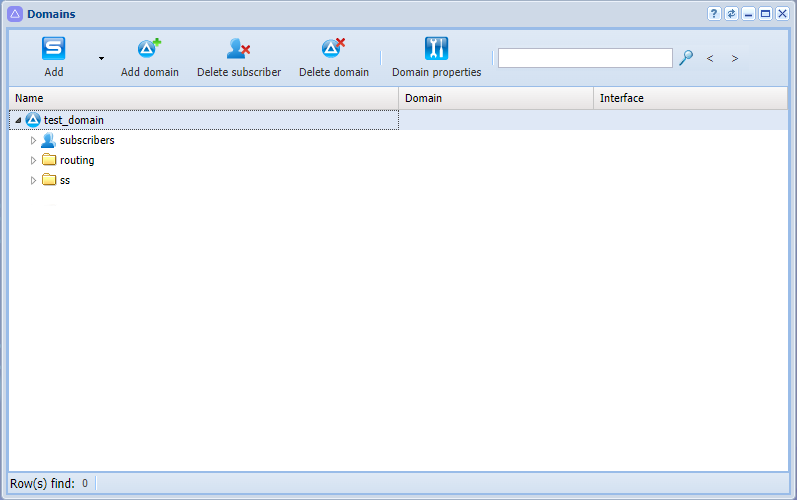This screenshot has height=500, width=797.
Task: Expand the subscribers node
Action: (33, 140)
